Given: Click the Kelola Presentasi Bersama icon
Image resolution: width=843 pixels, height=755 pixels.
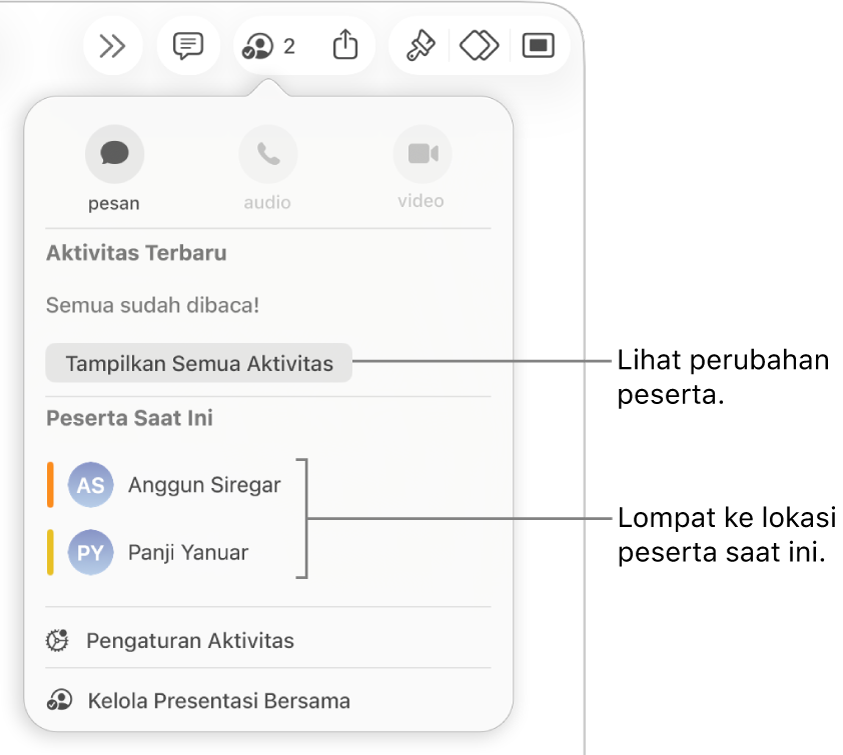Looking at the screenshot, I should coord(59,700).
